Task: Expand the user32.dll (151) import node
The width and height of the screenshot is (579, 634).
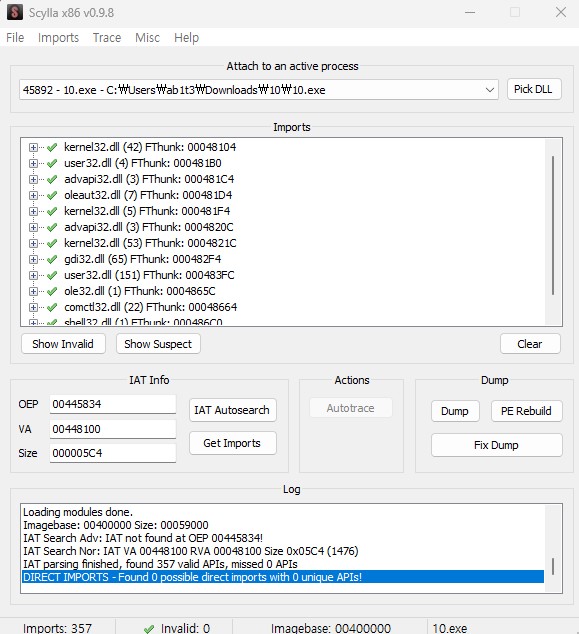Action: (x=33, y=275)
